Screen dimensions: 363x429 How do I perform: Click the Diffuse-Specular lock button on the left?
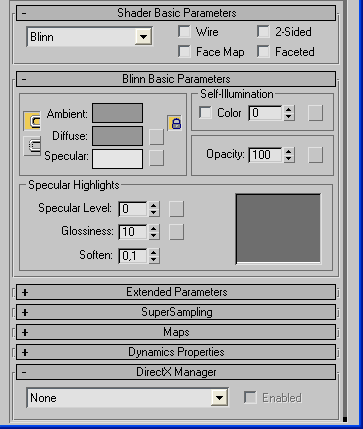[x=32, y=146]
